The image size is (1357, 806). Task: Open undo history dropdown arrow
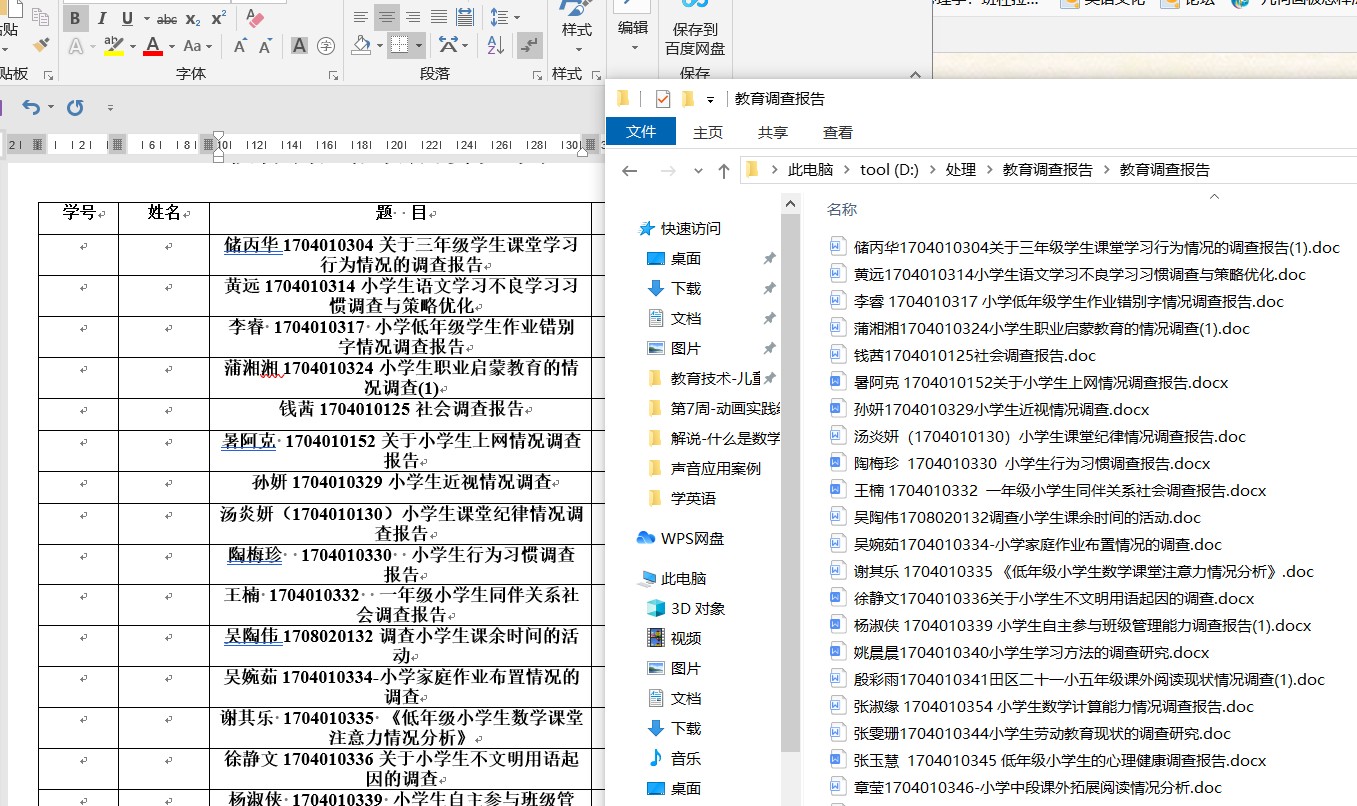click(x=49, y=107)
